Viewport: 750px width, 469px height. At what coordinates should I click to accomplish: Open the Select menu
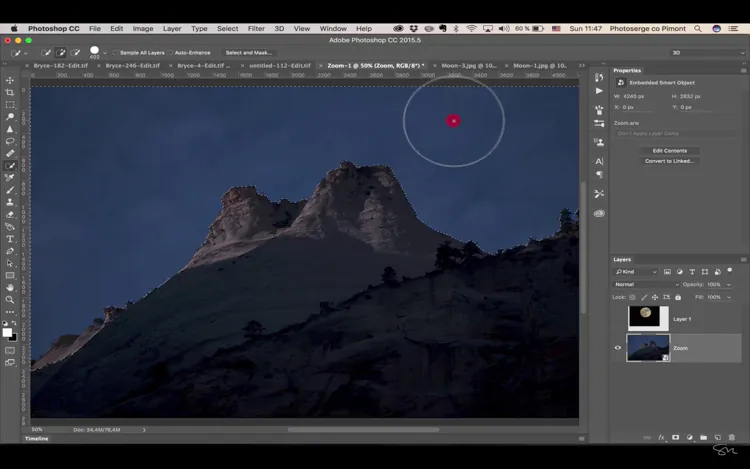pyautogui.click(x=227, y=29)
